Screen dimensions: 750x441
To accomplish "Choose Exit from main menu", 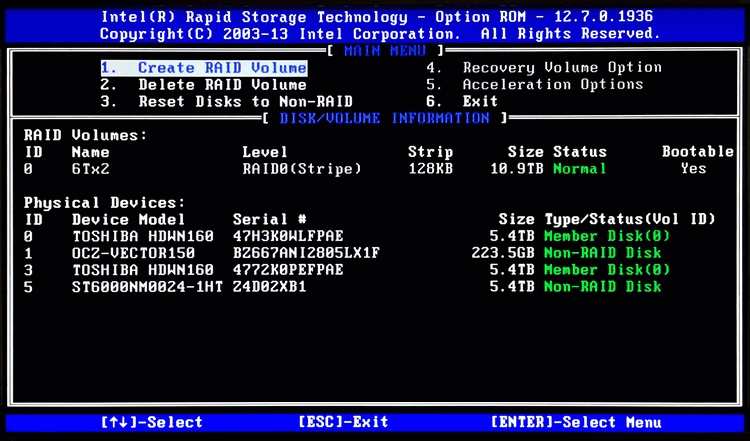I will 480,102.
